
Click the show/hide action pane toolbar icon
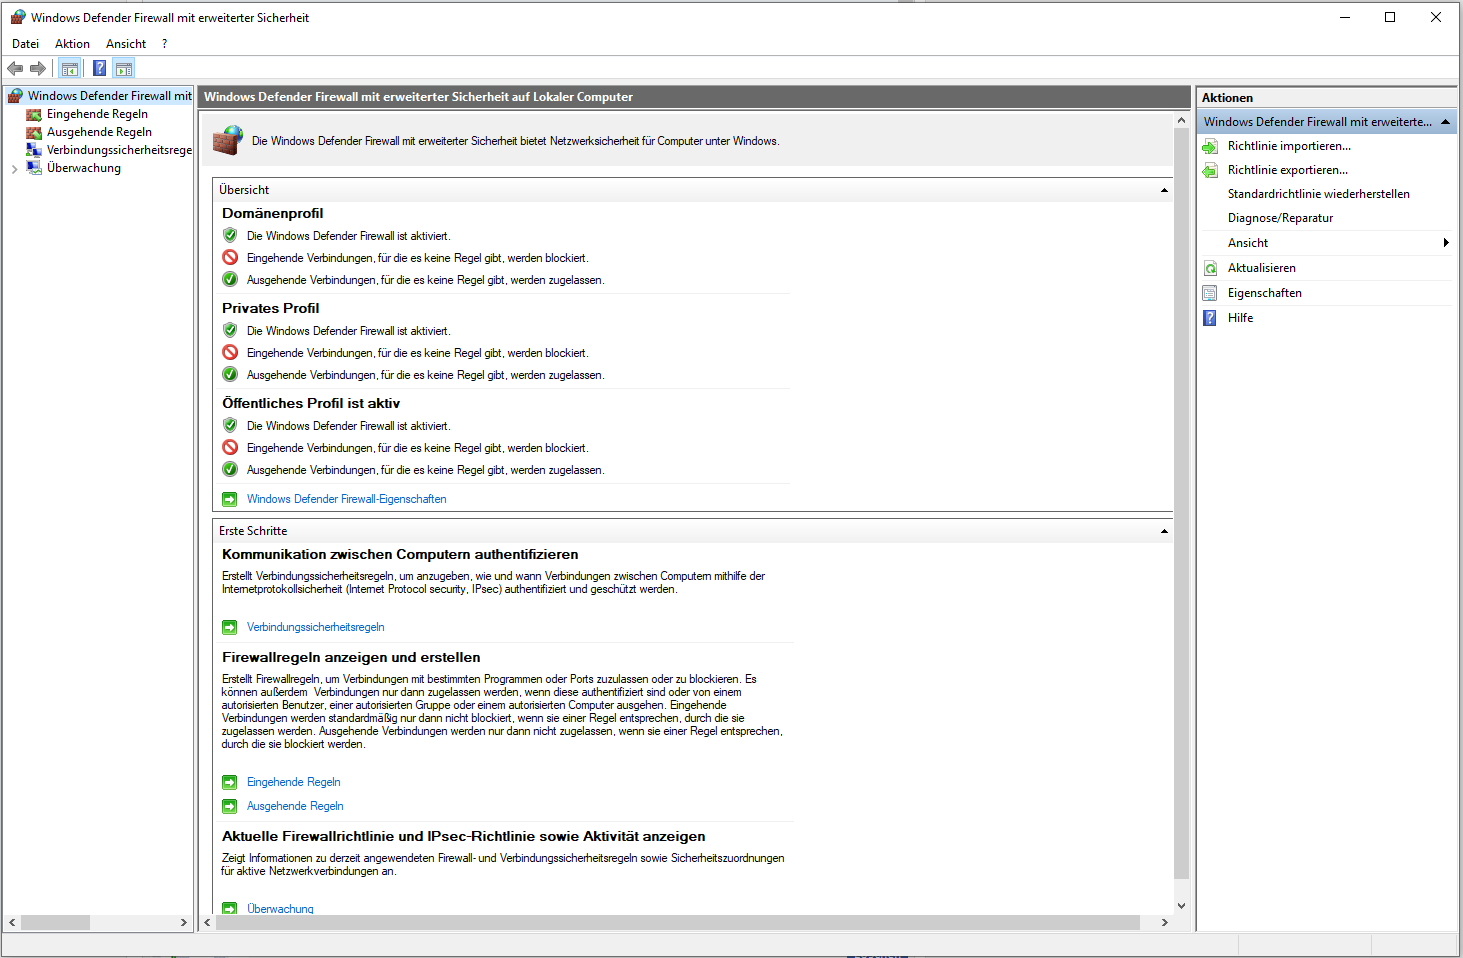point(123,68)
